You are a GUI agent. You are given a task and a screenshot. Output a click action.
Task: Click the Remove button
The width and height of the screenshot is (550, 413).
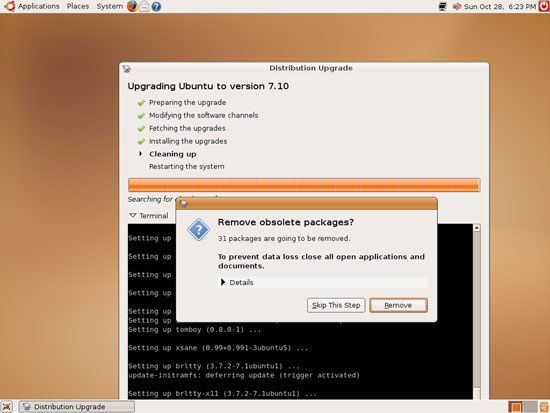398,305
